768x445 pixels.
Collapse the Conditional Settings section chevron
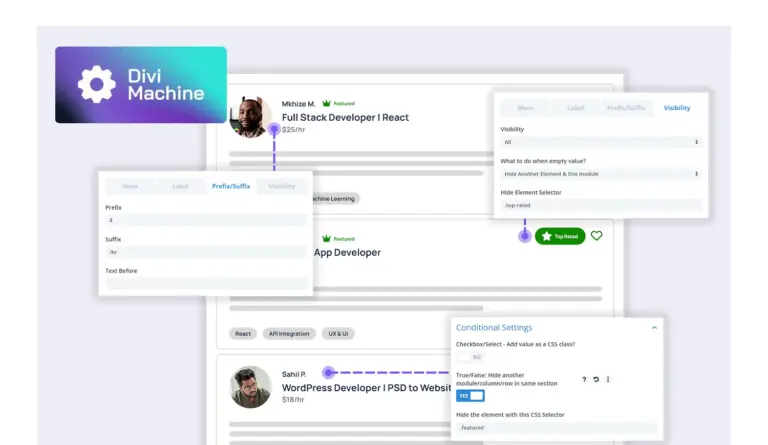(654, 328)
